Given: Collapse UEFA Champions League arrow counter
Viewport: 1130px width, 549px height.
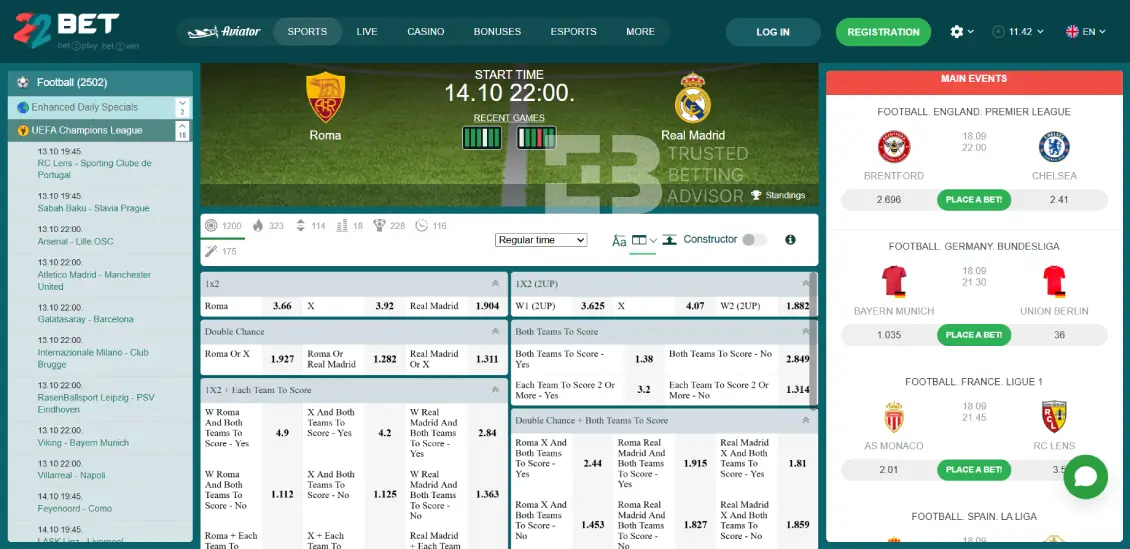Looking at the screenshot, I should (182, 130).
